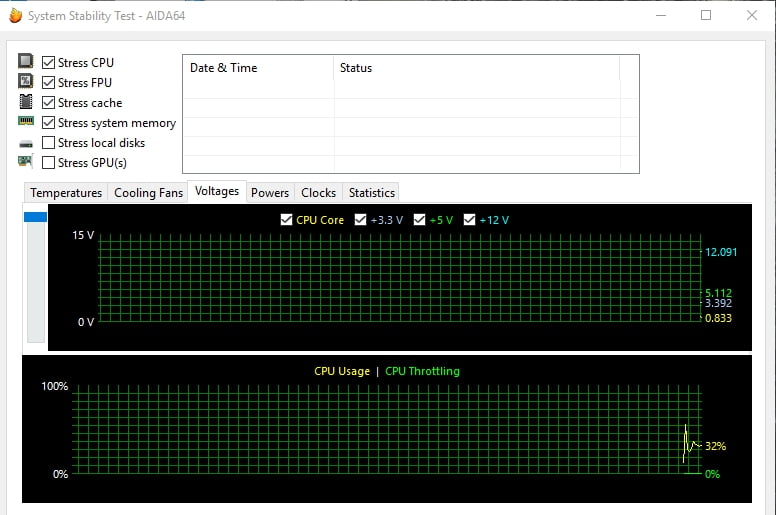The height and width of the screenshot is (515, 776).
Task: Switch to the Temperatures tab
Action: [x=66, y=192]
